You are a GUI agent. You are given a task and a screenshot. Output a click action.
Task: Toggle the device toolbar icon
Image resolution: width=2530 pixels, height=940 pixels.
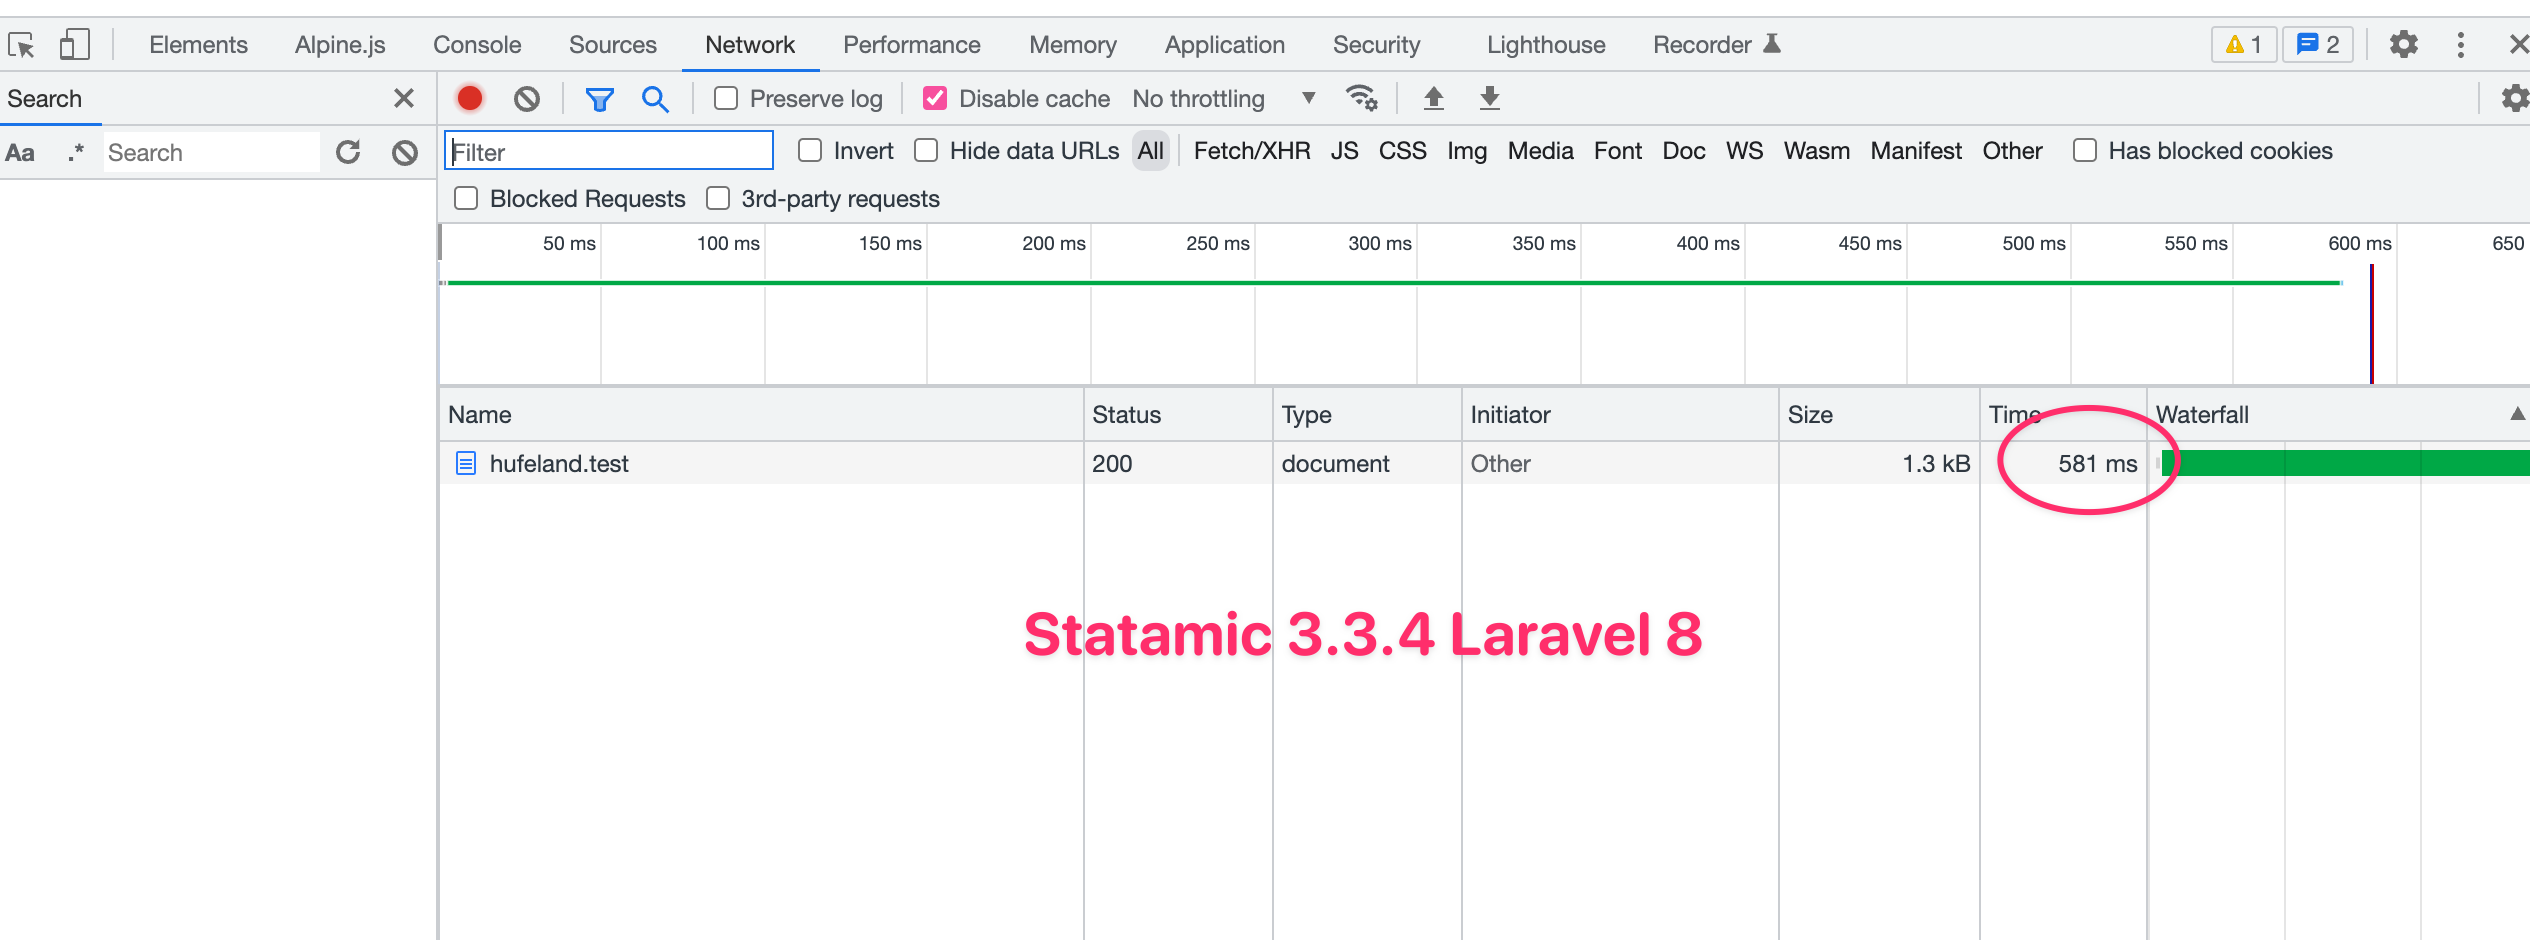point(75,45)
